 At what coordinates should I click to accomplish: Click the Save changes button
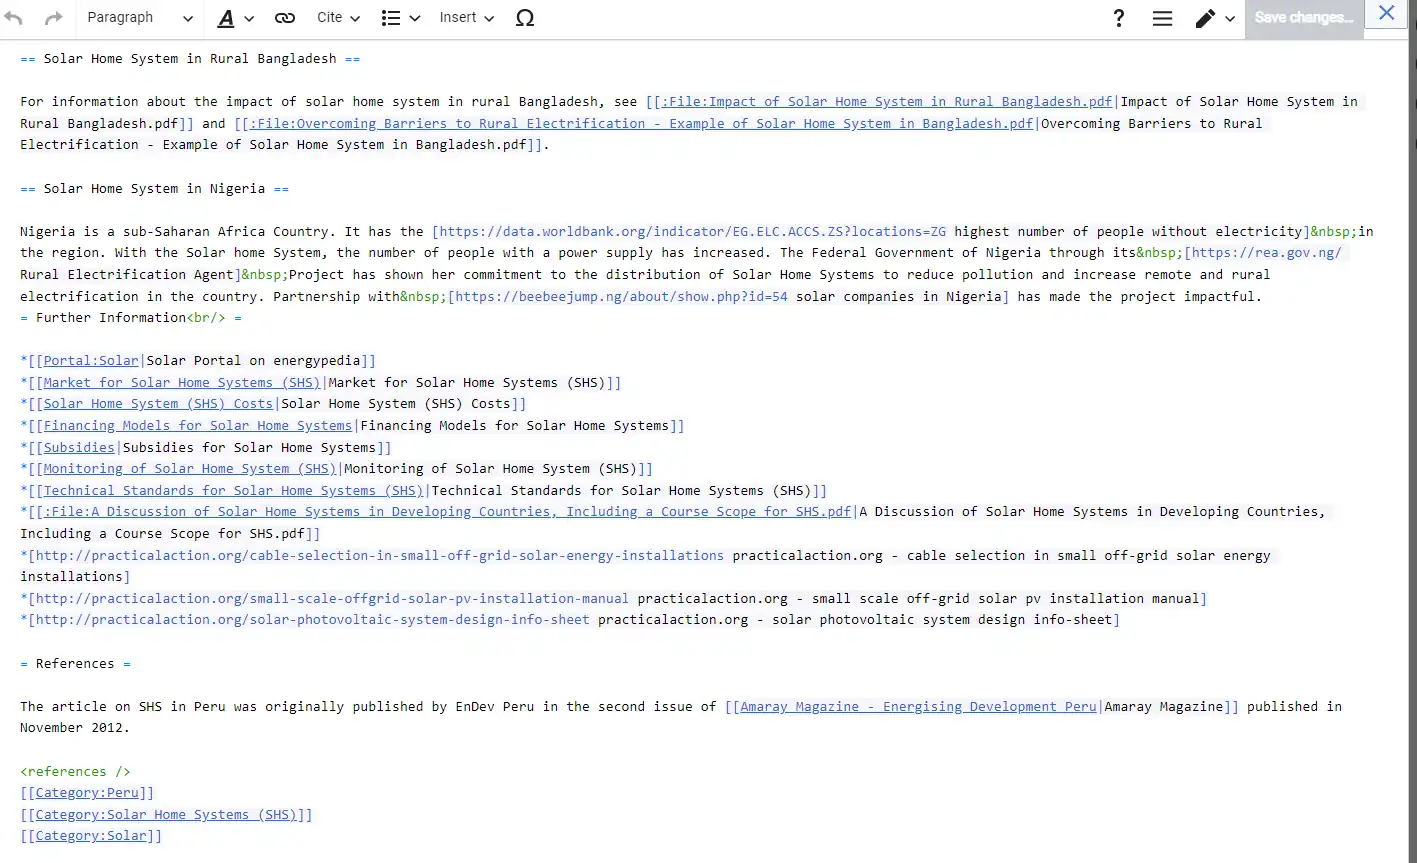1303,18
